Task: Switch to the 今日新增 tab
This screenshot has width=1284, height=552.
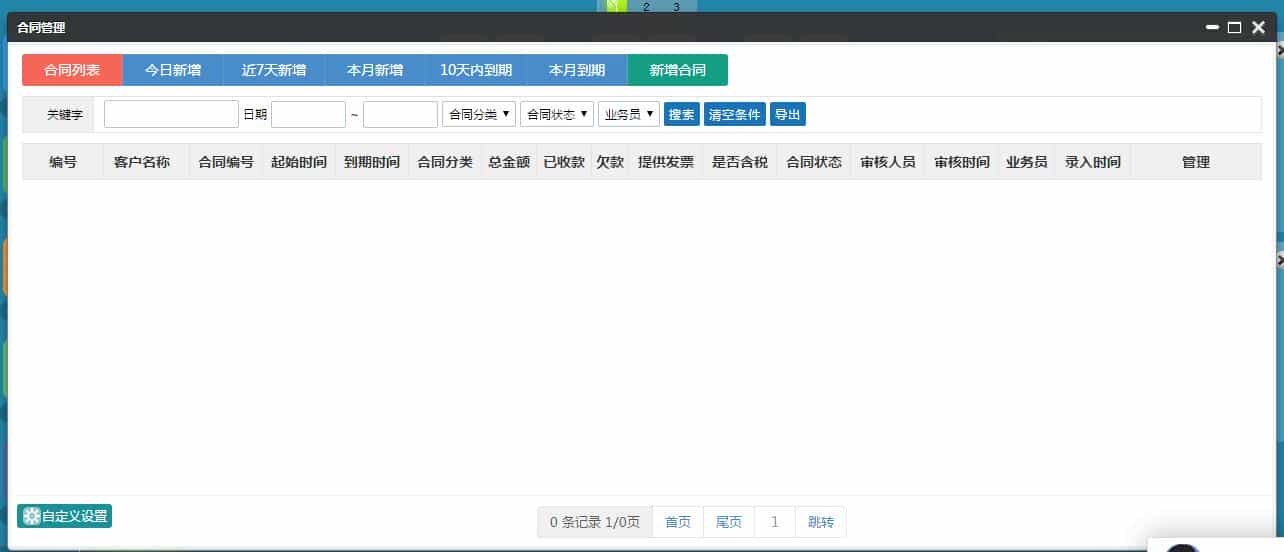Action: pos(173,70)
